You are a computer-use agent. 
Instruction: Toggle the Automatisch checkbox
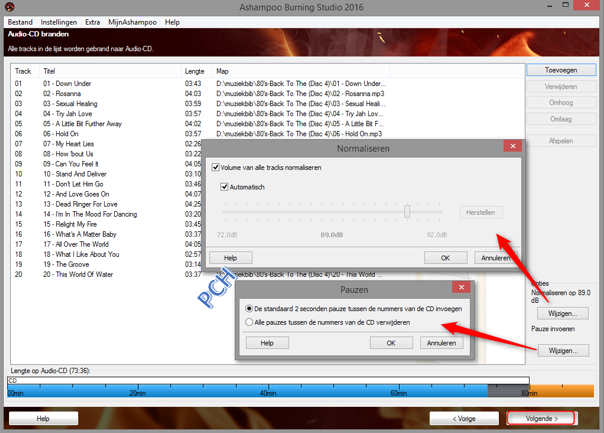point(224,187)
